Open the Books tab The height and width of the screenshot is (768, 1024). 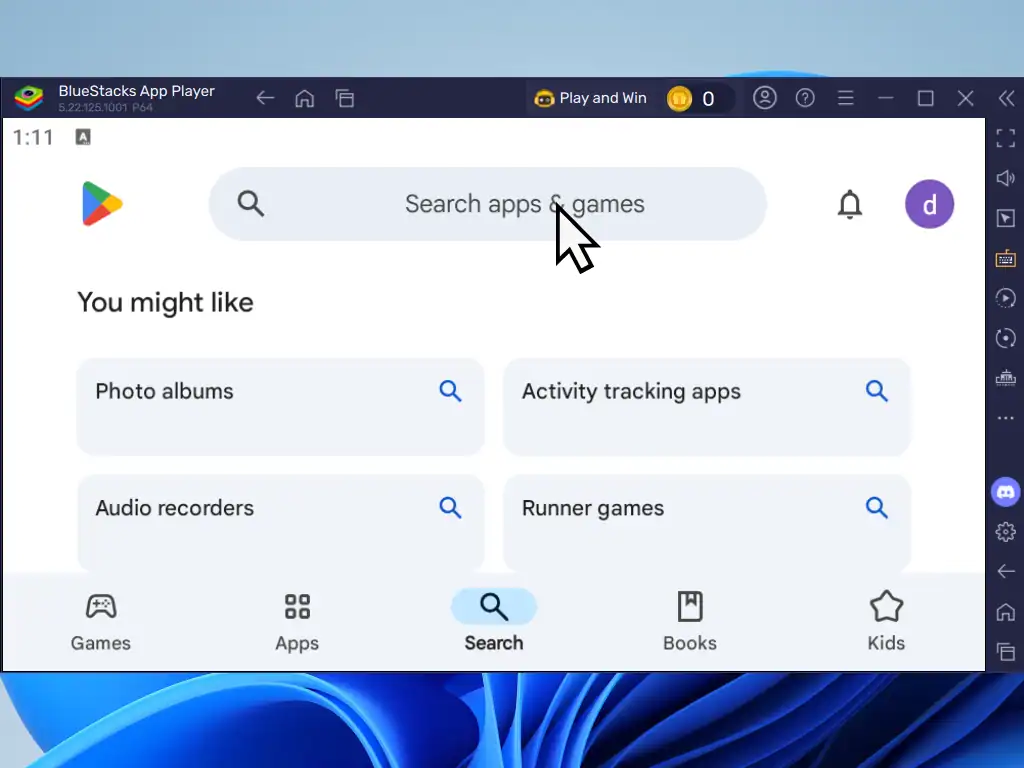pyautogui.click(x=690, y=621)
